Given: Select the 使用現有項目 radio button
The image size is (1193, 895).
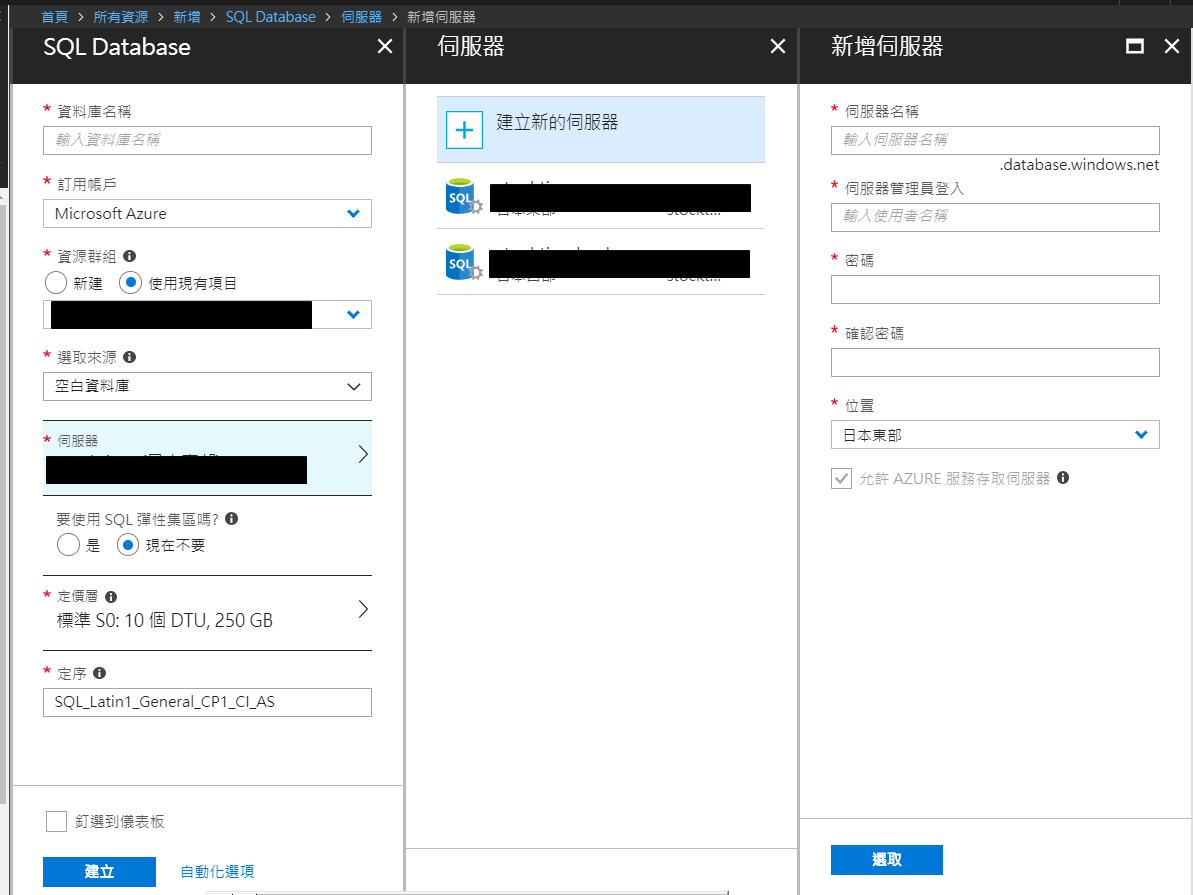Looking at the screenshot, I should [x=130, y=283].
